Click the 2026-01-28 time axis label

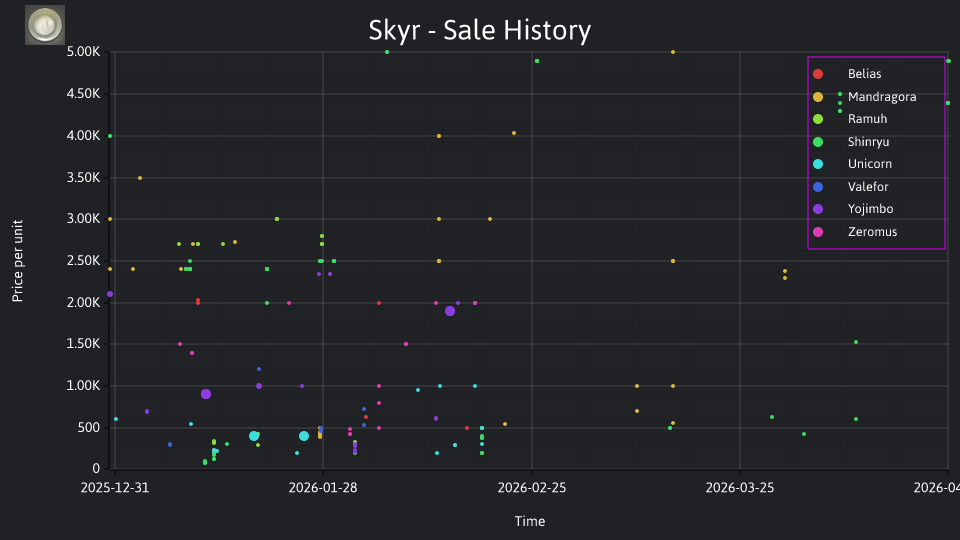point(323,488)
